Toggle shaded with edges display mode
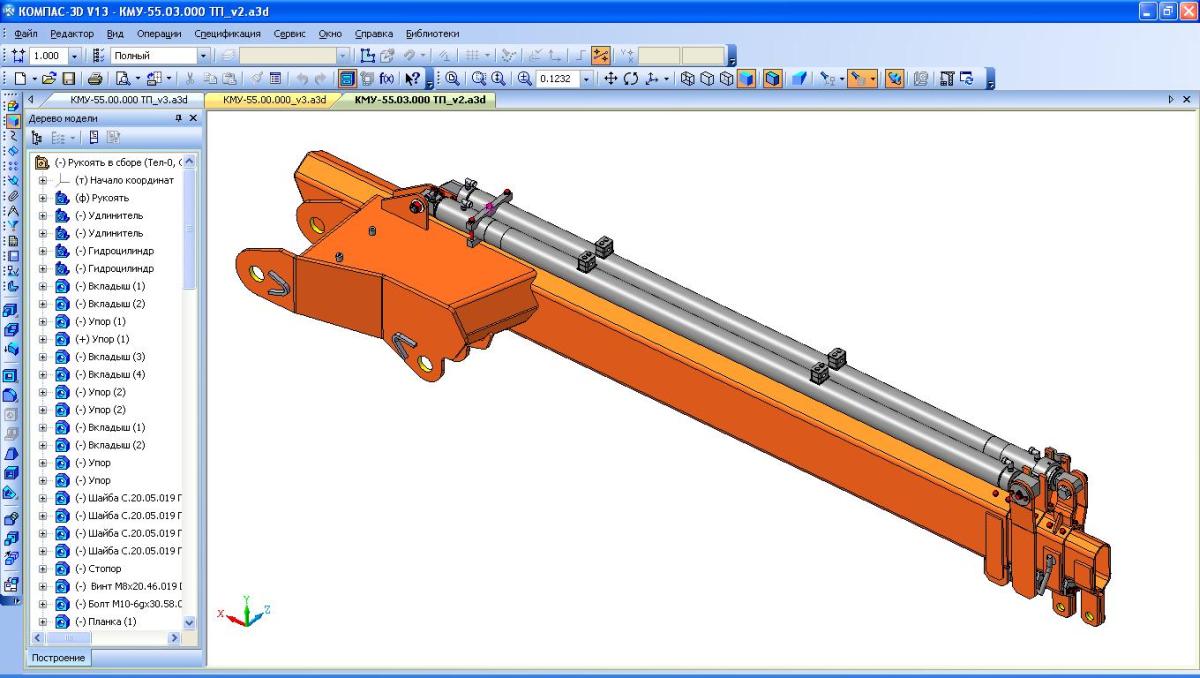1200x678 pixels. 772,78
